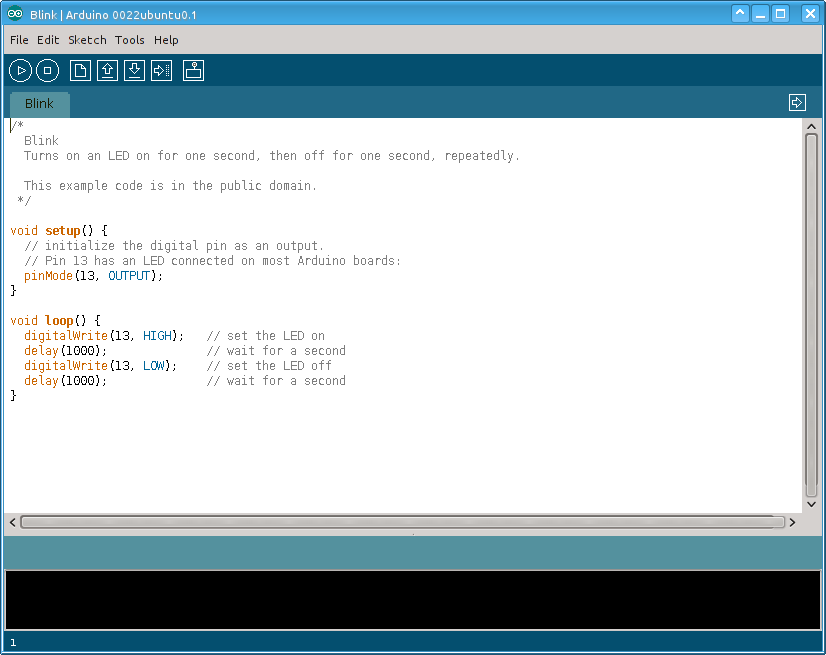Open the tab menu arrow icon

(x=797, y=103)
